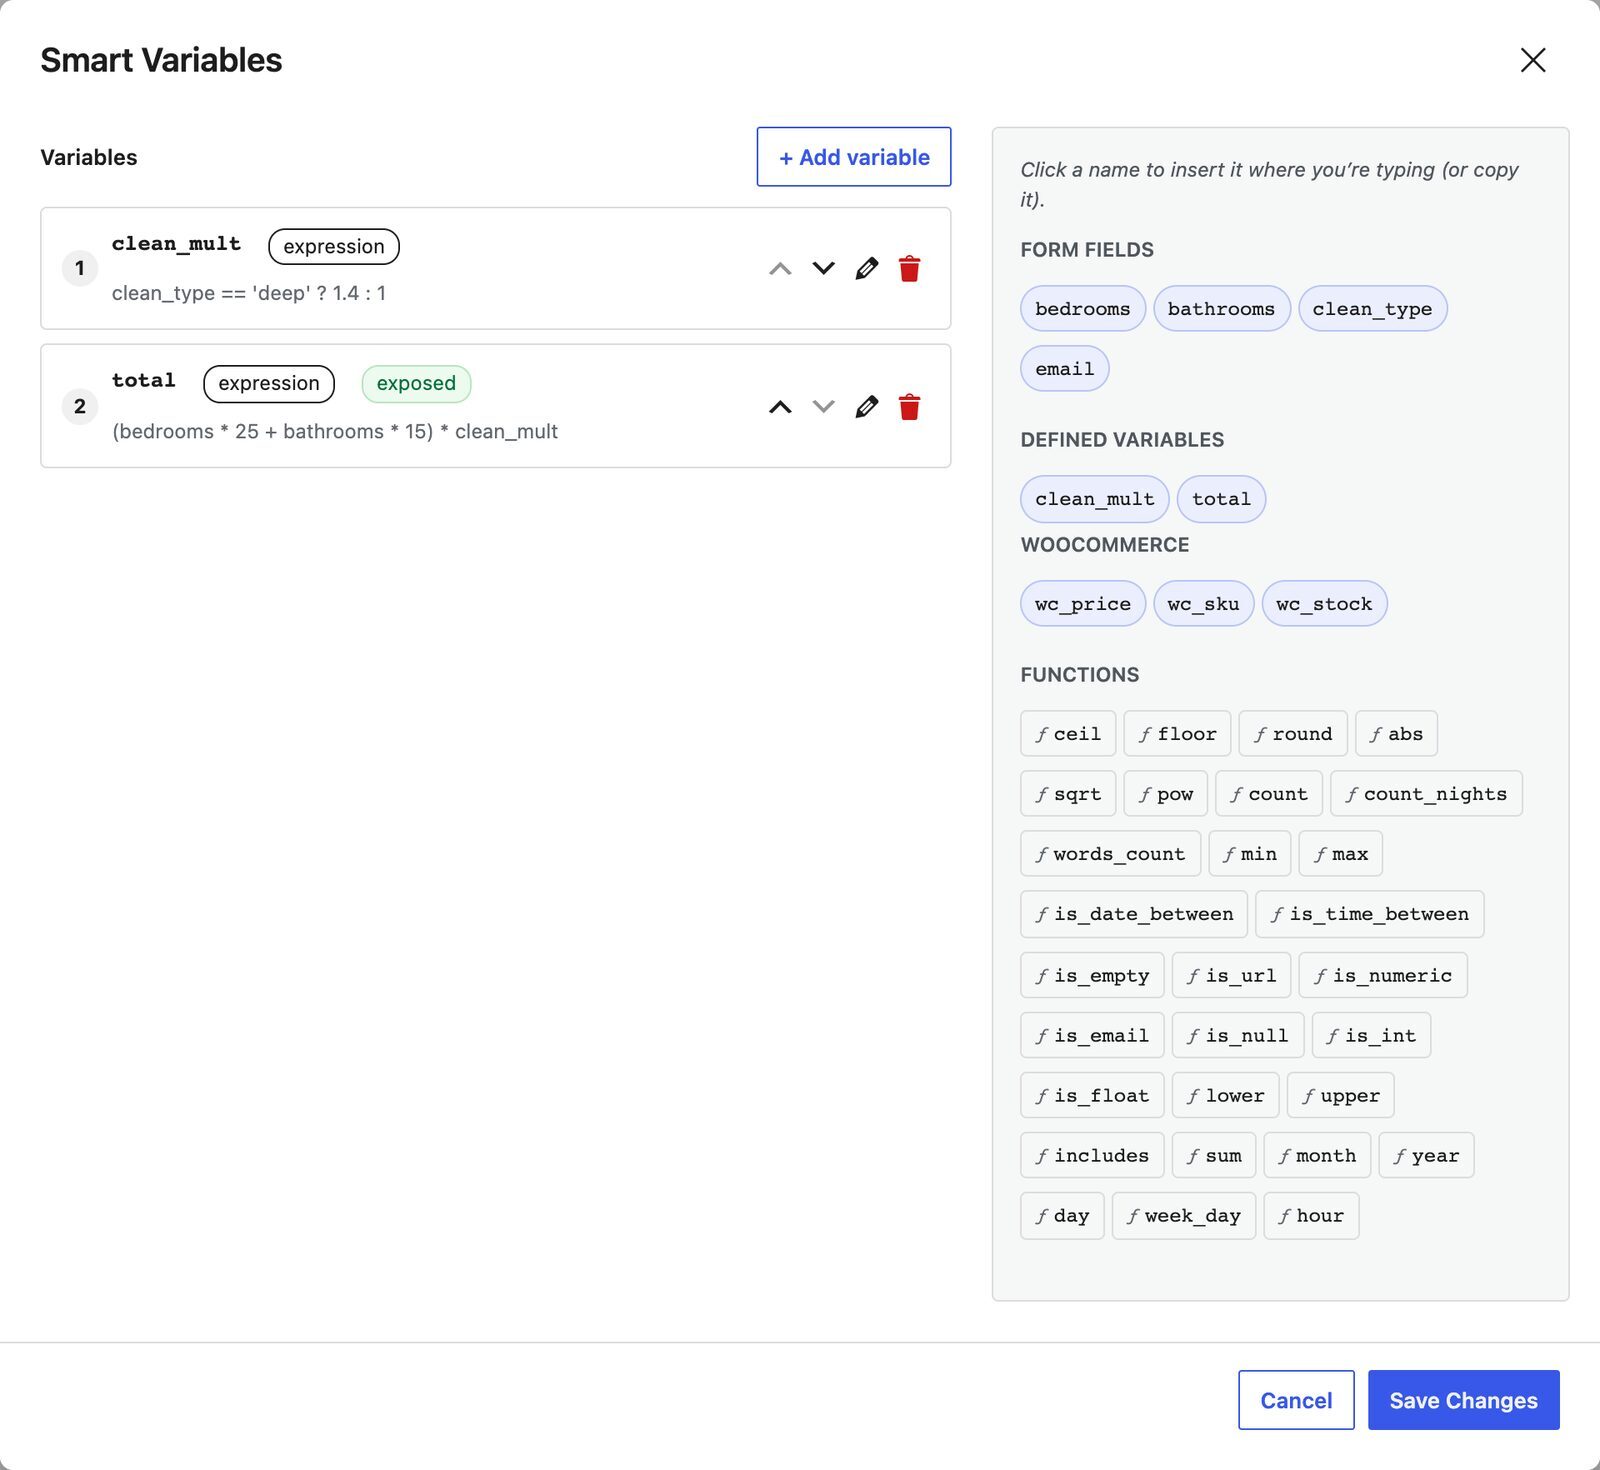Move total variable down
The height and width of the screenshot is (1470, 1600).
pos(823,406)
